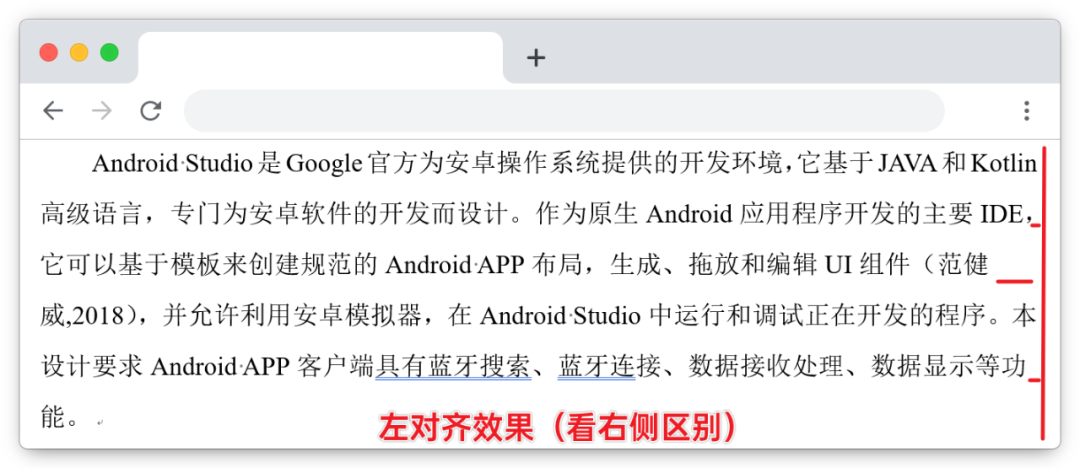Image resolution: width=1080 pixels, height=468 pixels.
Task: Click the text 生成、拖放和编辑
Action: (x=712, y=265)
